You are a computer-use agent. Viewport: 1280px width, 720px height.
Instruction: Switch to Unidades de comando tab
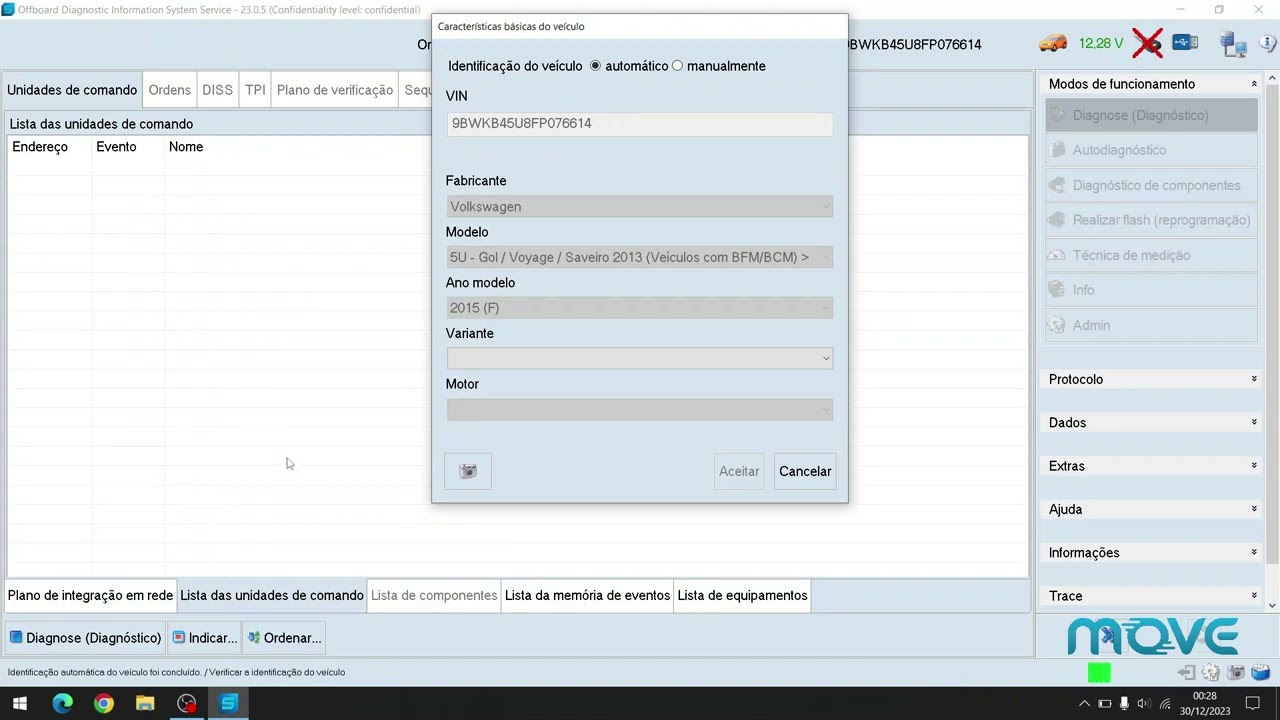(x=72, y=90)
